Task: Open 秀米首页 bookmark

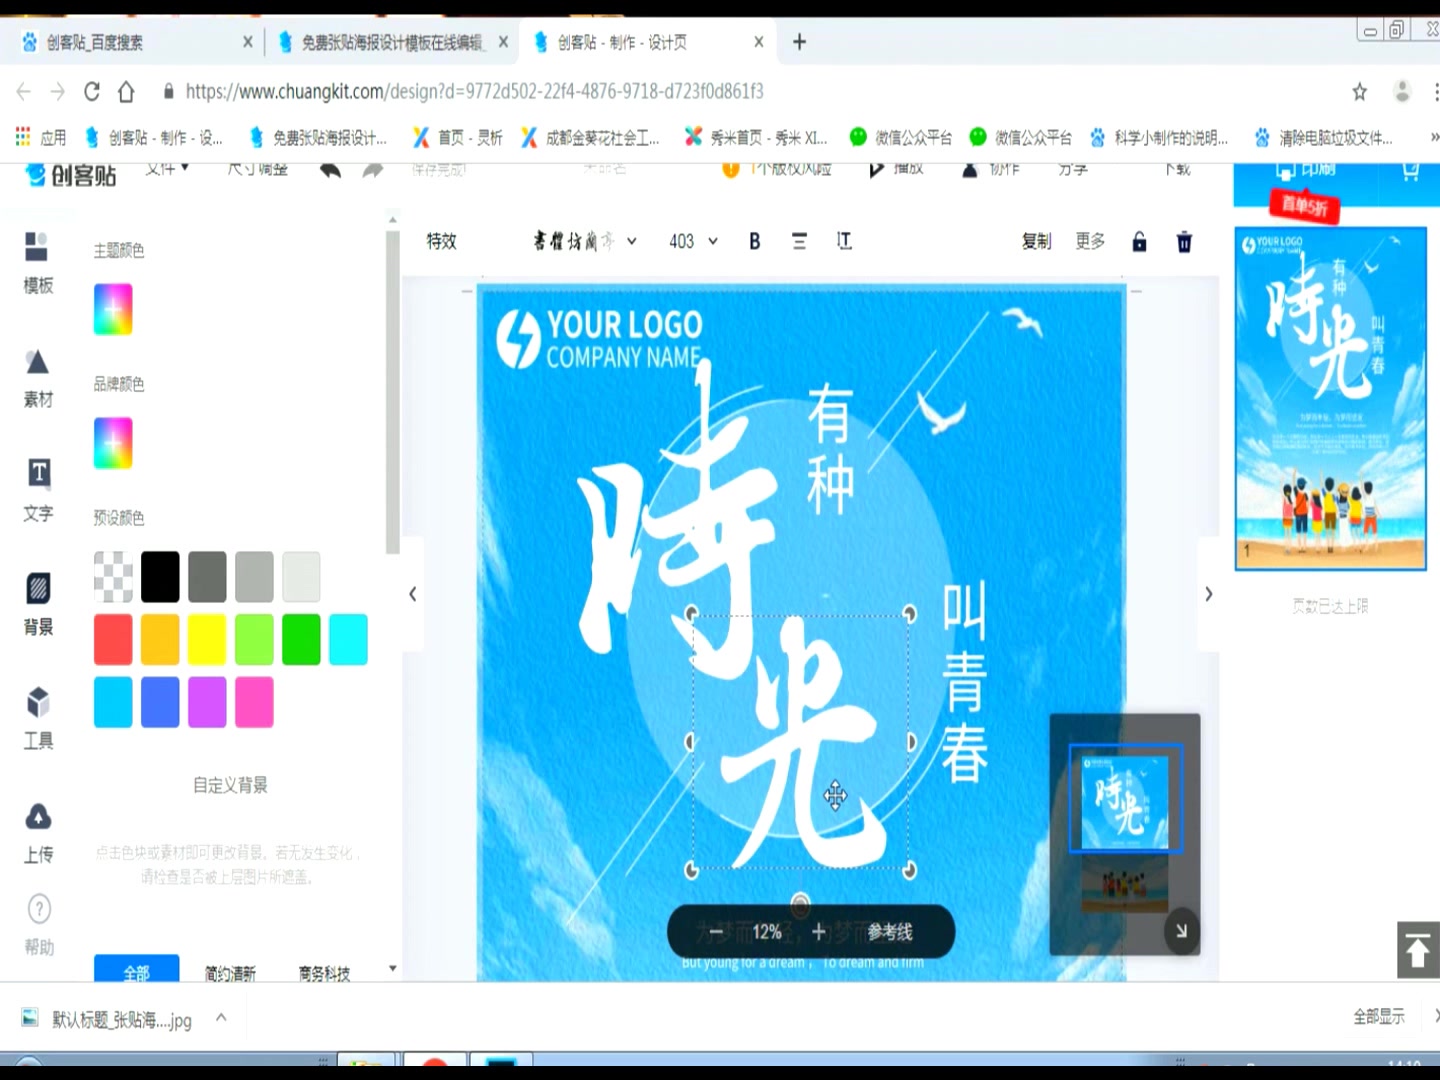Action: (x=756, y=137)
